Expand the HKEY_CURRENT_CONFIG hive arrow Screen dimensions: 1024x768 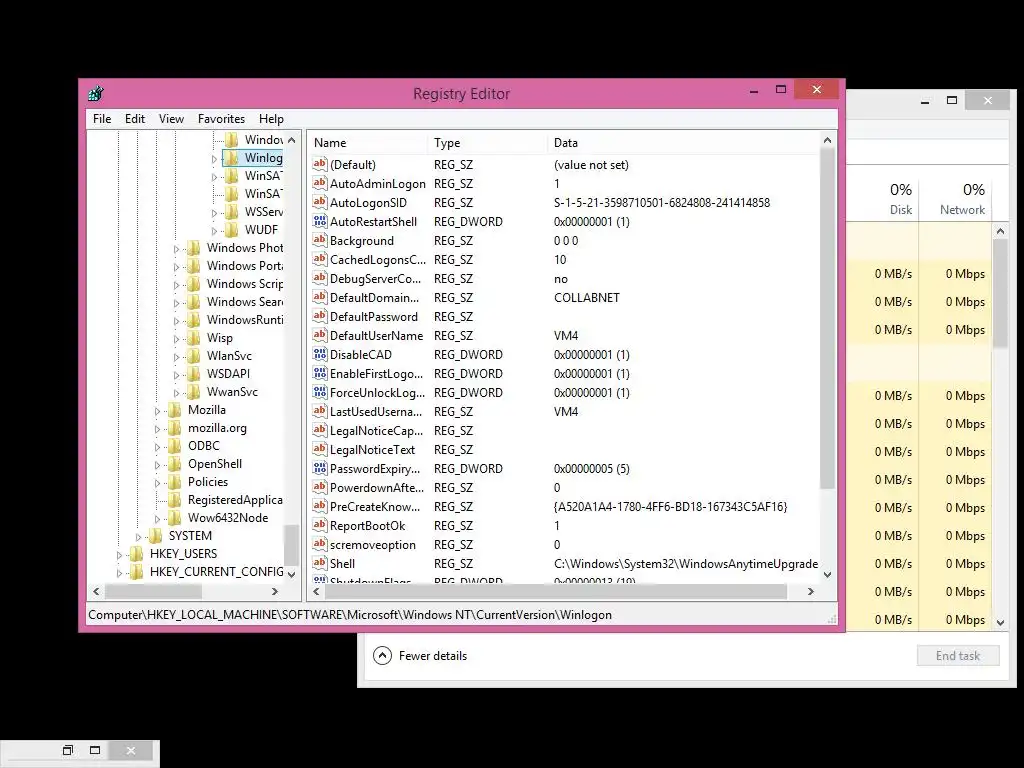120,573
